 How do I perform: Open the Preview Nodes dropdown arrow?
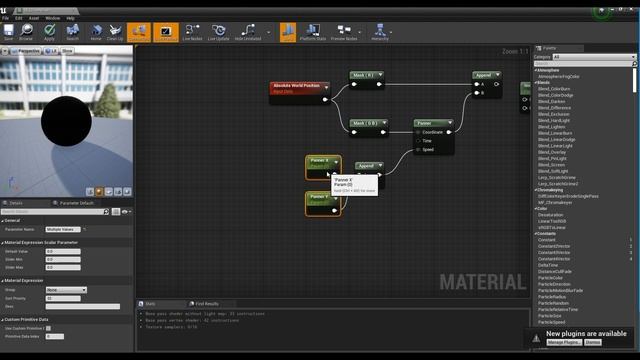[360, 32]
